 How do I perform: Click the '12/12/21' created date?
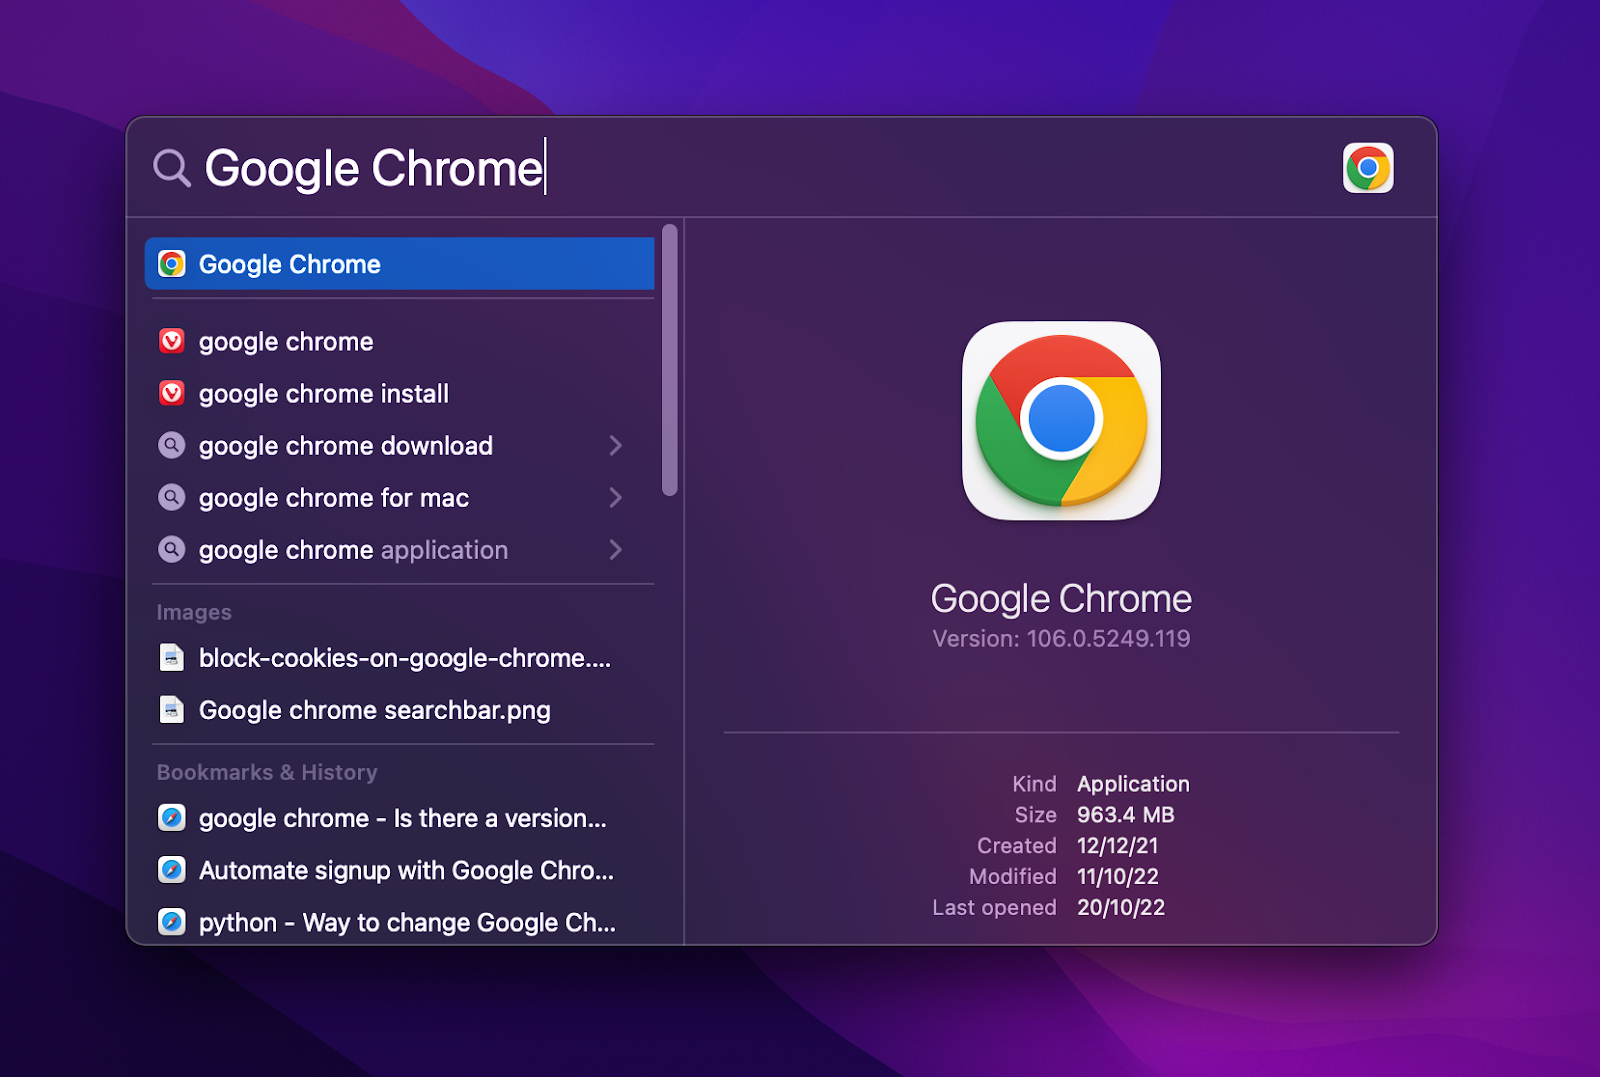(1117, 846)
